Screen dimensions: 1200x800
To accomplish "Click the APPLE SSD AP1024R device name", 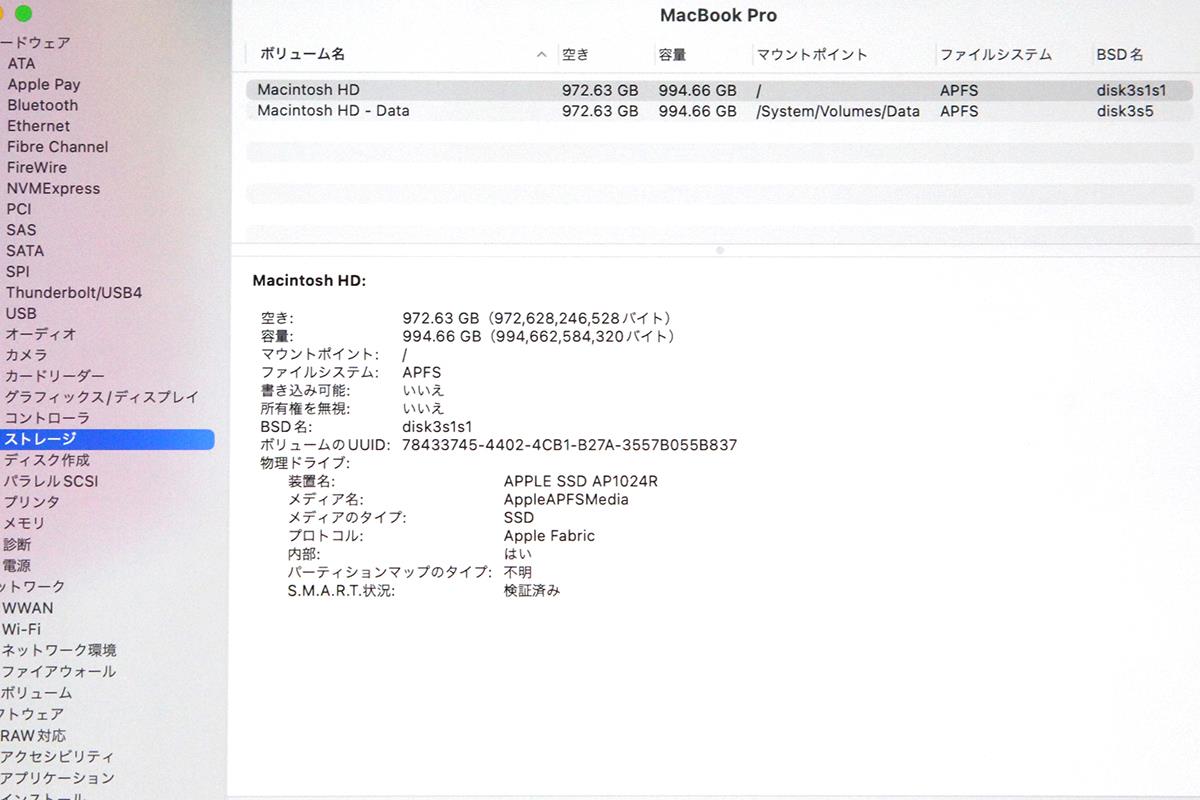I will (581, 481).
